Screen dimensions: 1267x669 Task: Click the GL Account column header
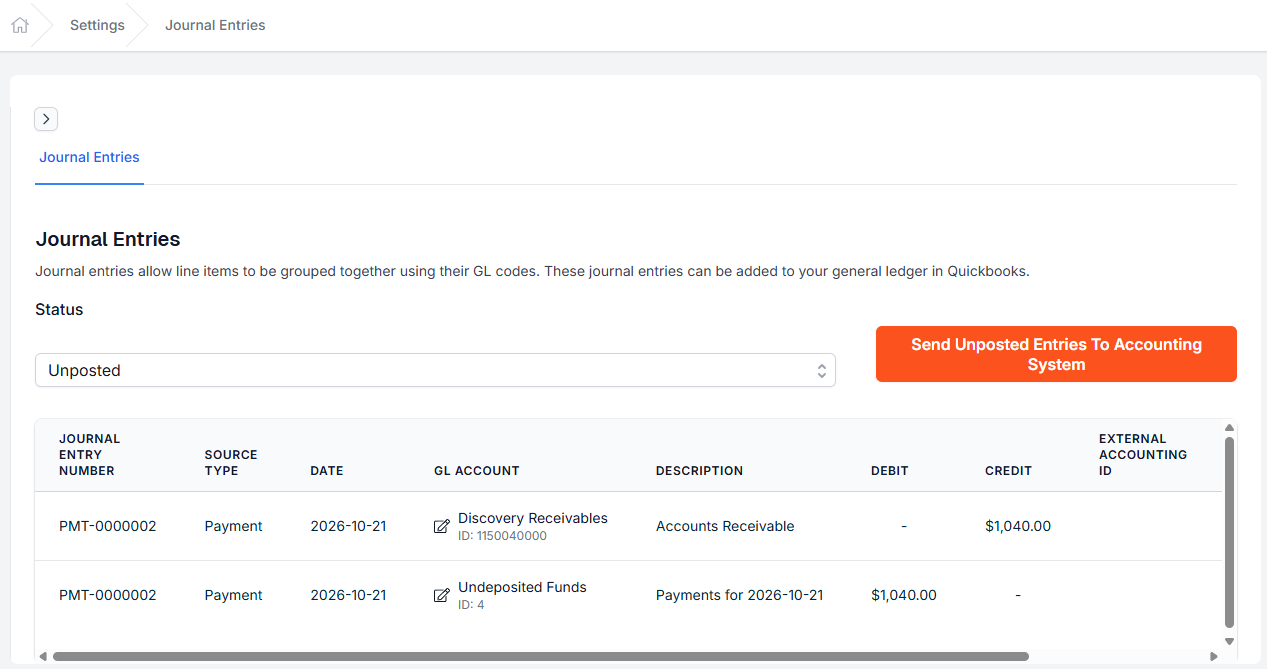[477, 471]
